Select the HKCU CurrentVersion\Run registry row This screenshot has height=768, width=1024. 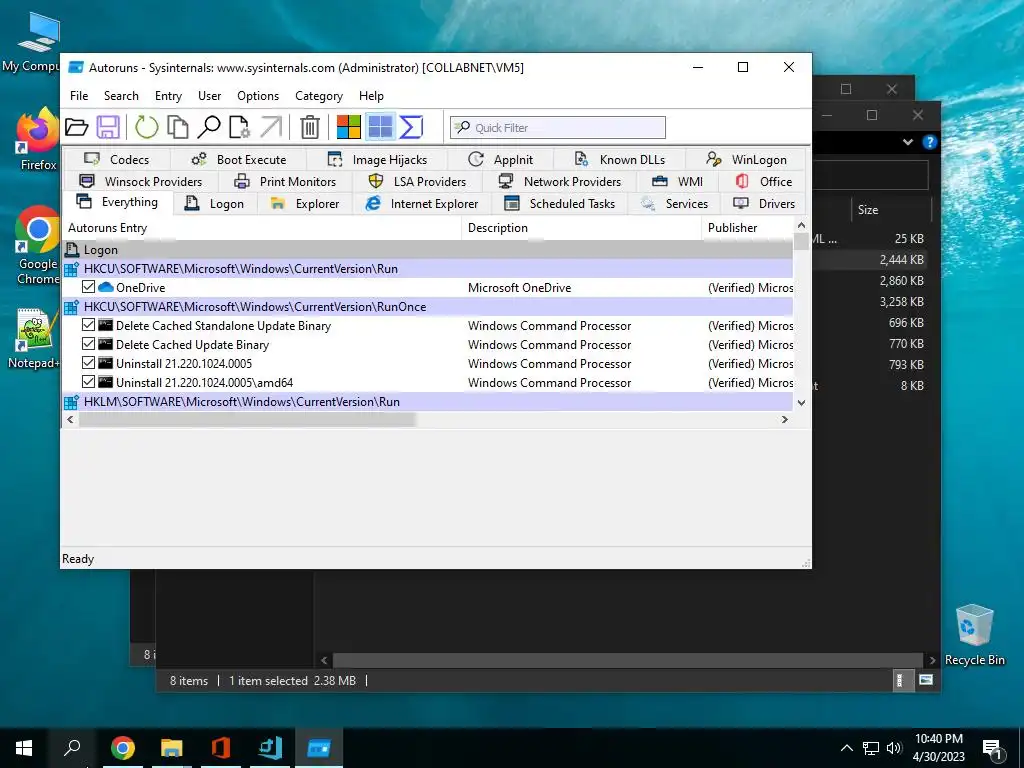click(428, 268)
